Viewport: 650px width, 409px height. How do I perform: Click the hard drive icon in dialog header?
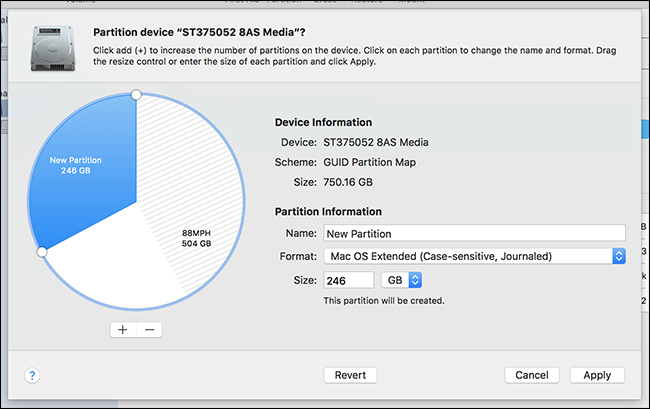(x=53, y=48)
